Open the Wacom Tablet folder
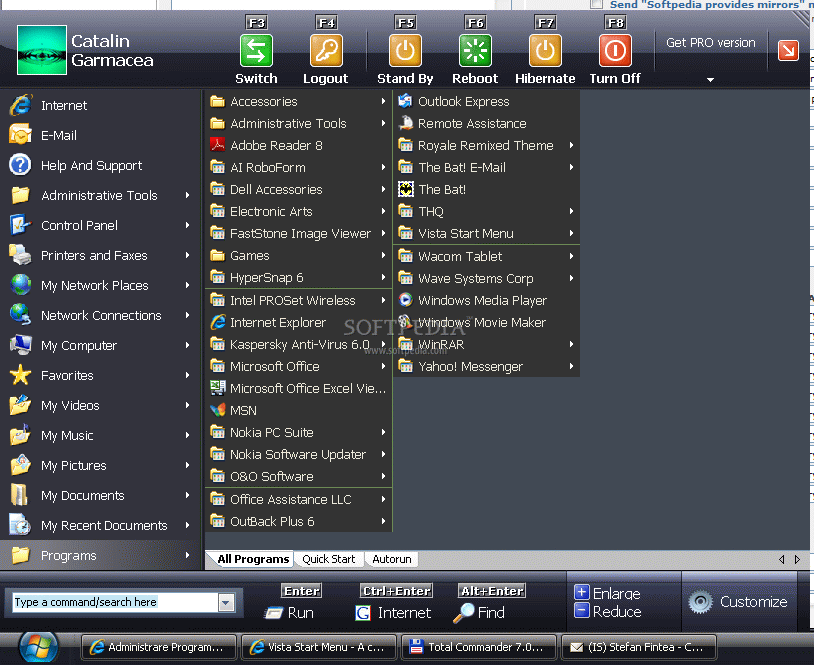This screenshot has height=665, width=814. coord(486,256)
